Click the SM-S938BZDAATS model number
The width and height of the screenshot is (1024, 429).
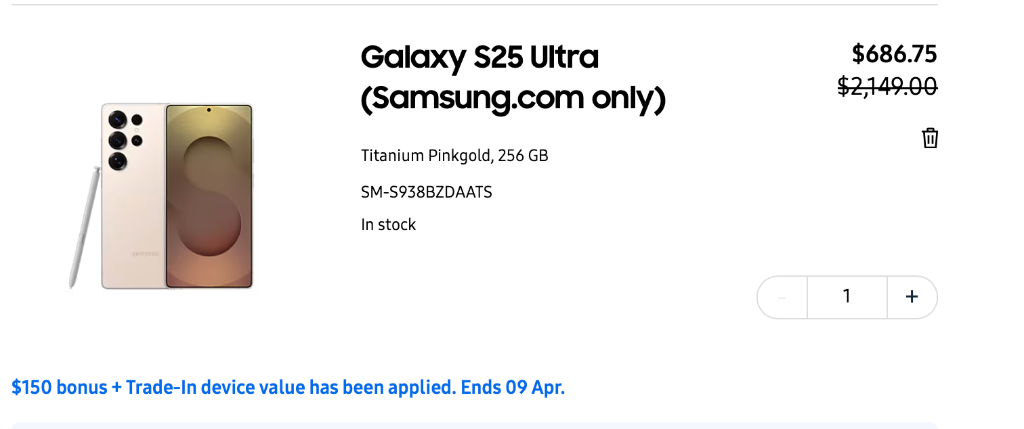tap(426, 191)
